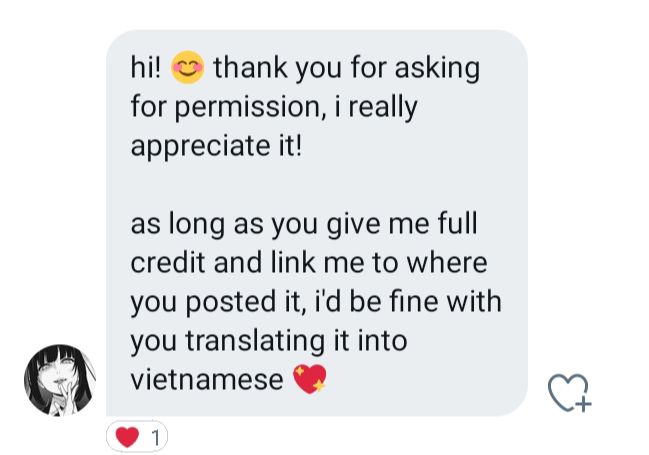This screenshot has width=649, height=455.
Task: Select the gray message bubble
Action: pos(317,223)
